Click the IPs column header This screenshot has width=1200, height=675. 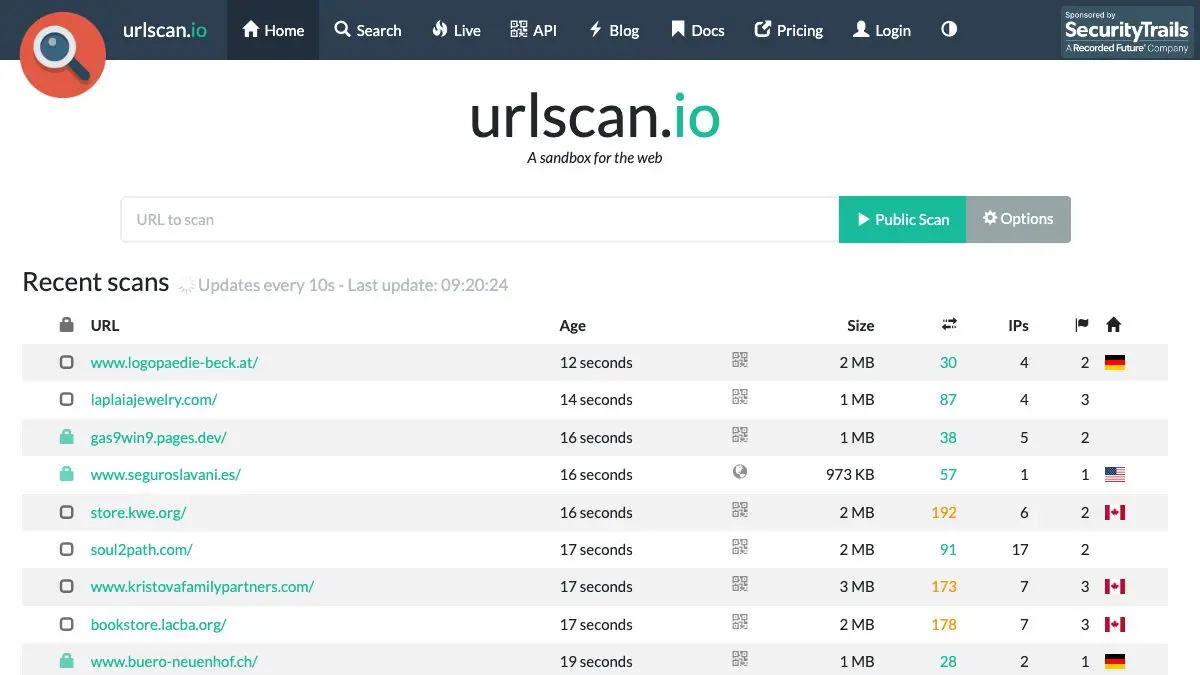[x=1018, y=325]
